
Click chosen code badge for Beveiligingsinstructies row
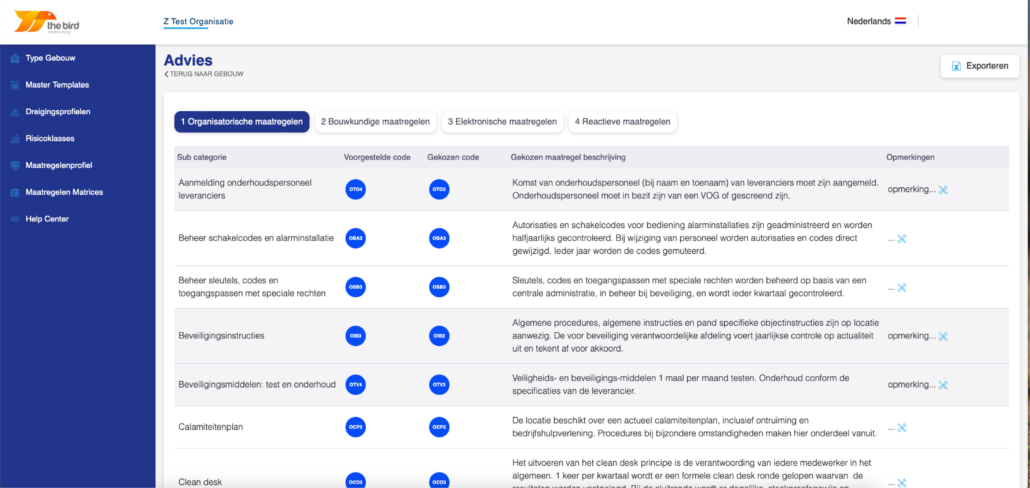439,336
